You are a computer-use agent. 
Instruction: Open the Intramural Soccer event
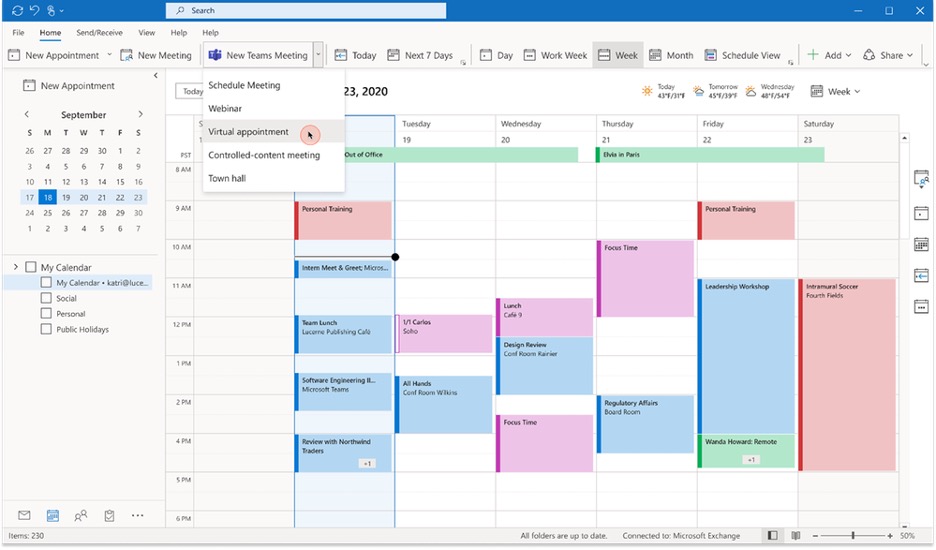847,374
